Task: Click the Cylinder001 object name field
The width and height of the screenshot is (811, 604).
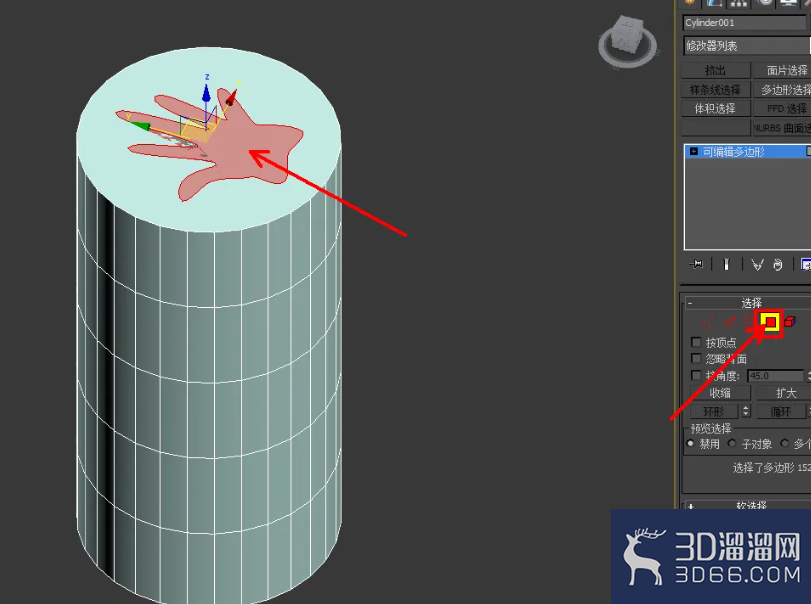Action: point(745,23)
